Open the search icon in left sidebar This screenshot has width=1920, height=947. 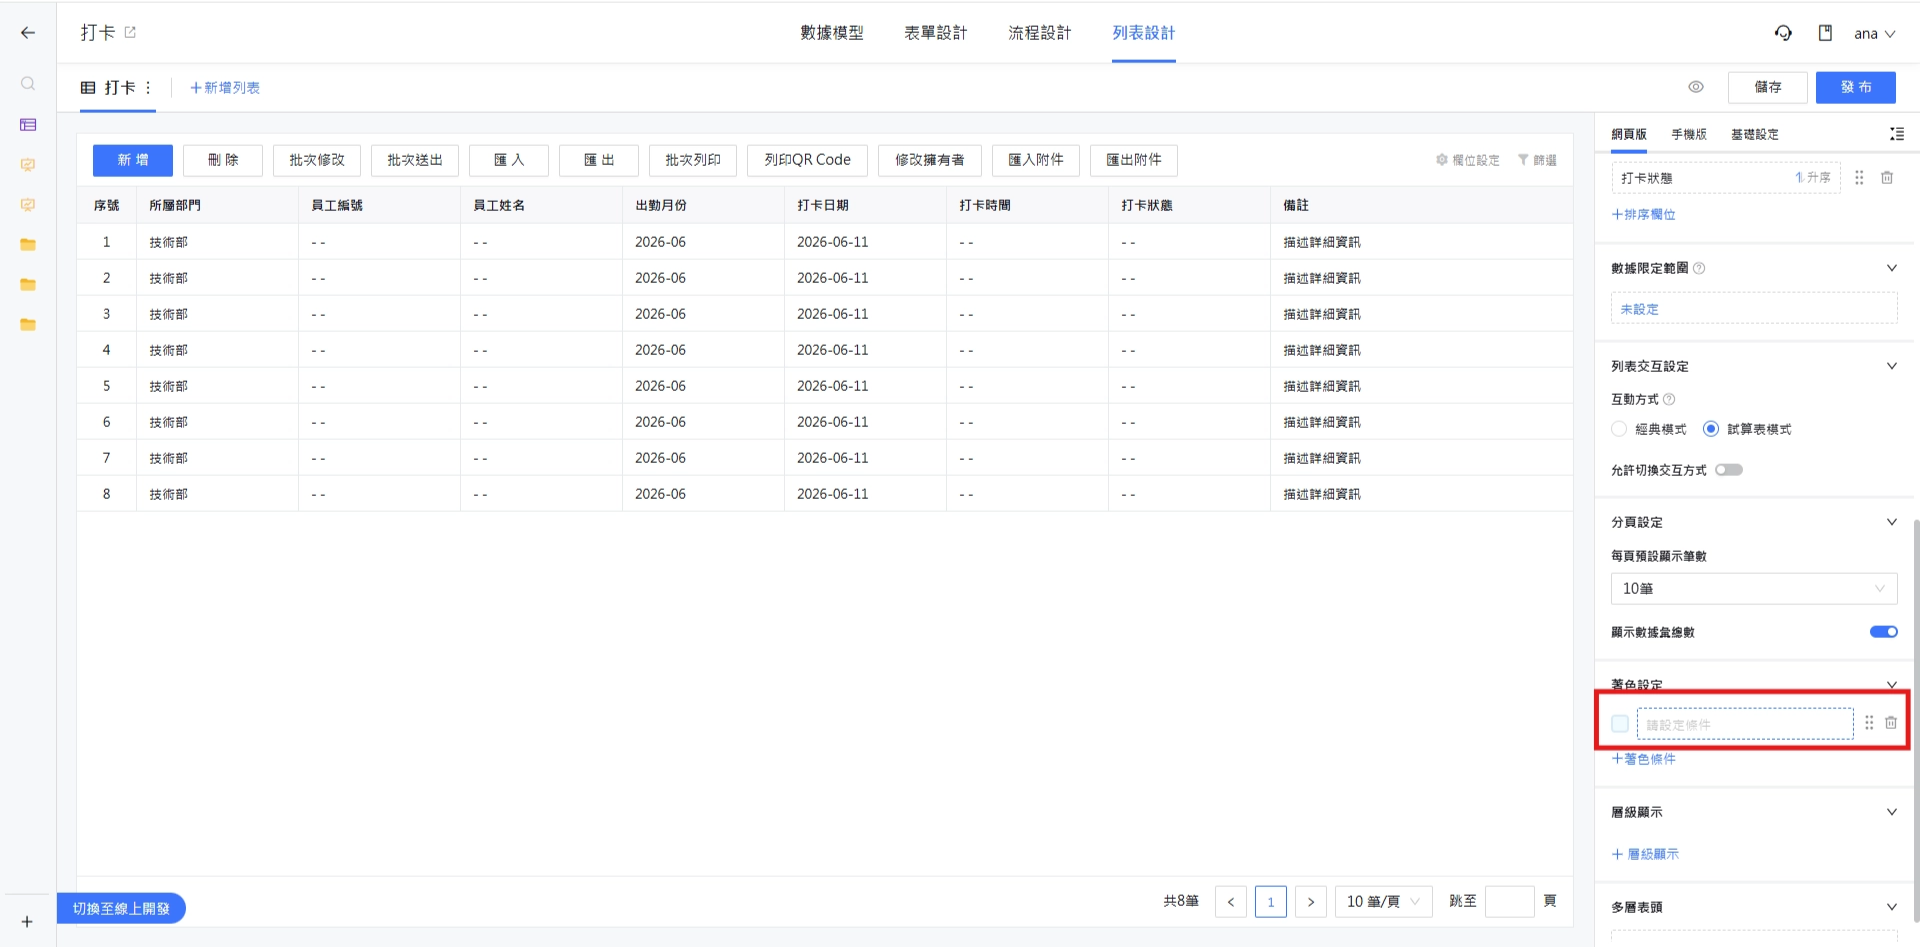pos(28,84)
